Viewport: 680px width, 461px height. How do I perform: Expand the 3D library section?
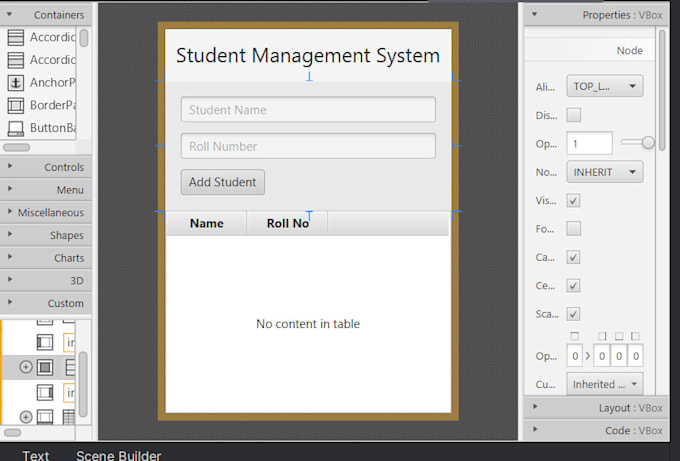click(x=10, y=279)
